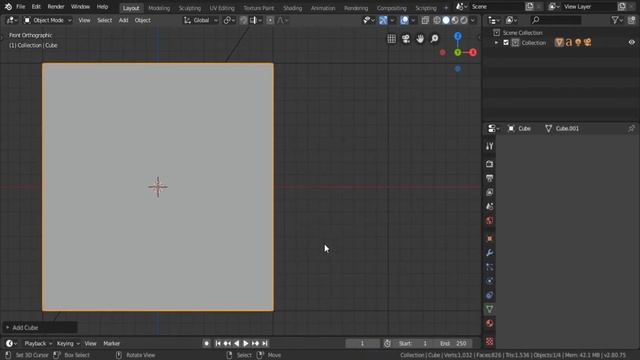Viewport: 640px width, 360px height.
Task: Open the Particles properties tab
Action: pyautogui.click(x=489, y=267)
